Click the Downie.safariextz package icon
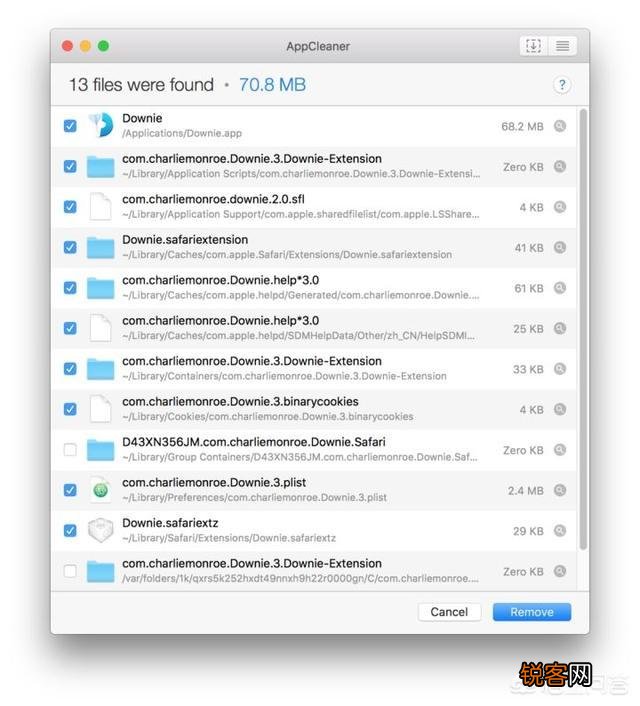The image size is (640, 706). [100, 530]
